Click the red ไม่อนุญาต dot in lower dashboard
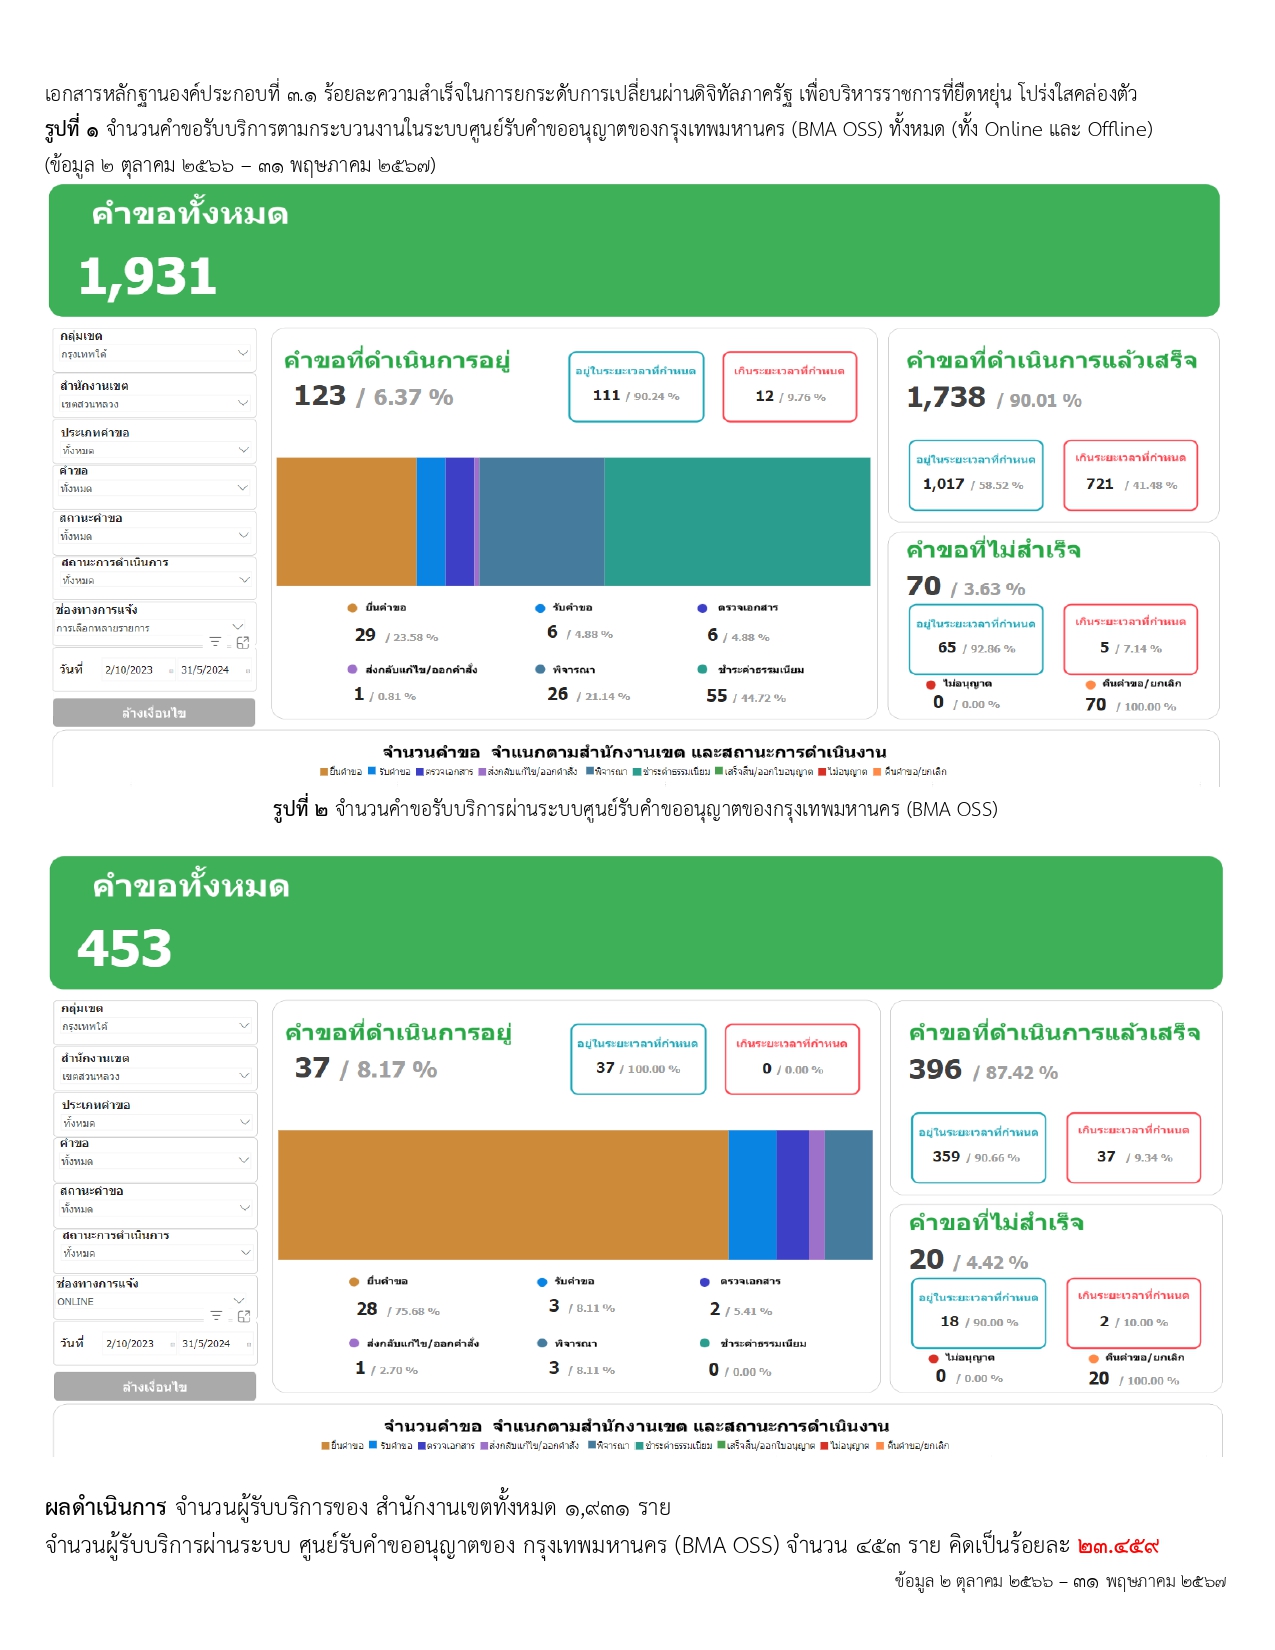This screenshot has height=1650, width=1275. 932,1358
